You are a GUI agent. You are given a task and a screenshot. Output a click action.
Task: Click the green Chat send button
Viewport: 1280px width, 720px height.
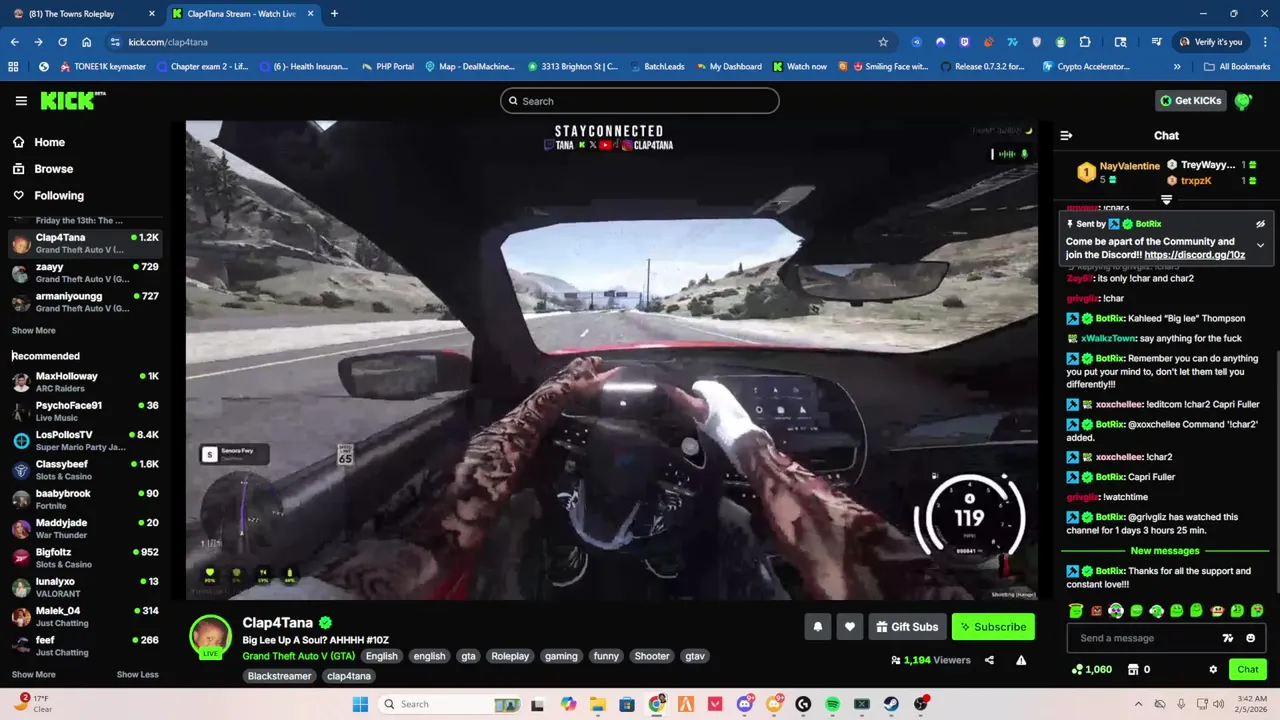pyautogui.click(x=1247, y=669)
